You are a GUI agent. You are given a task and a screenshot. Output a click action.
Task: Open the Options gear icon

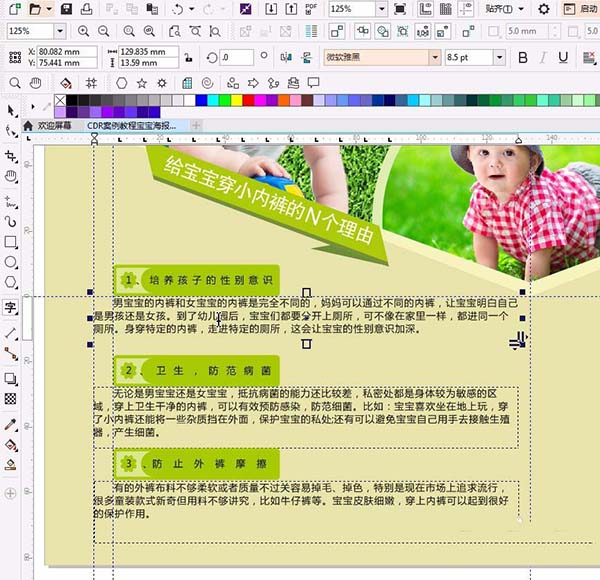pyautogui.click(x=544, y=8)
